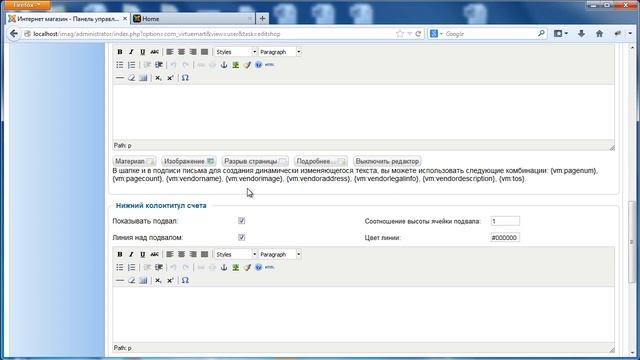The image size is (640, 360).
Task: Toggle Bold in the footer editor toolbar
Action: (120, 254)
